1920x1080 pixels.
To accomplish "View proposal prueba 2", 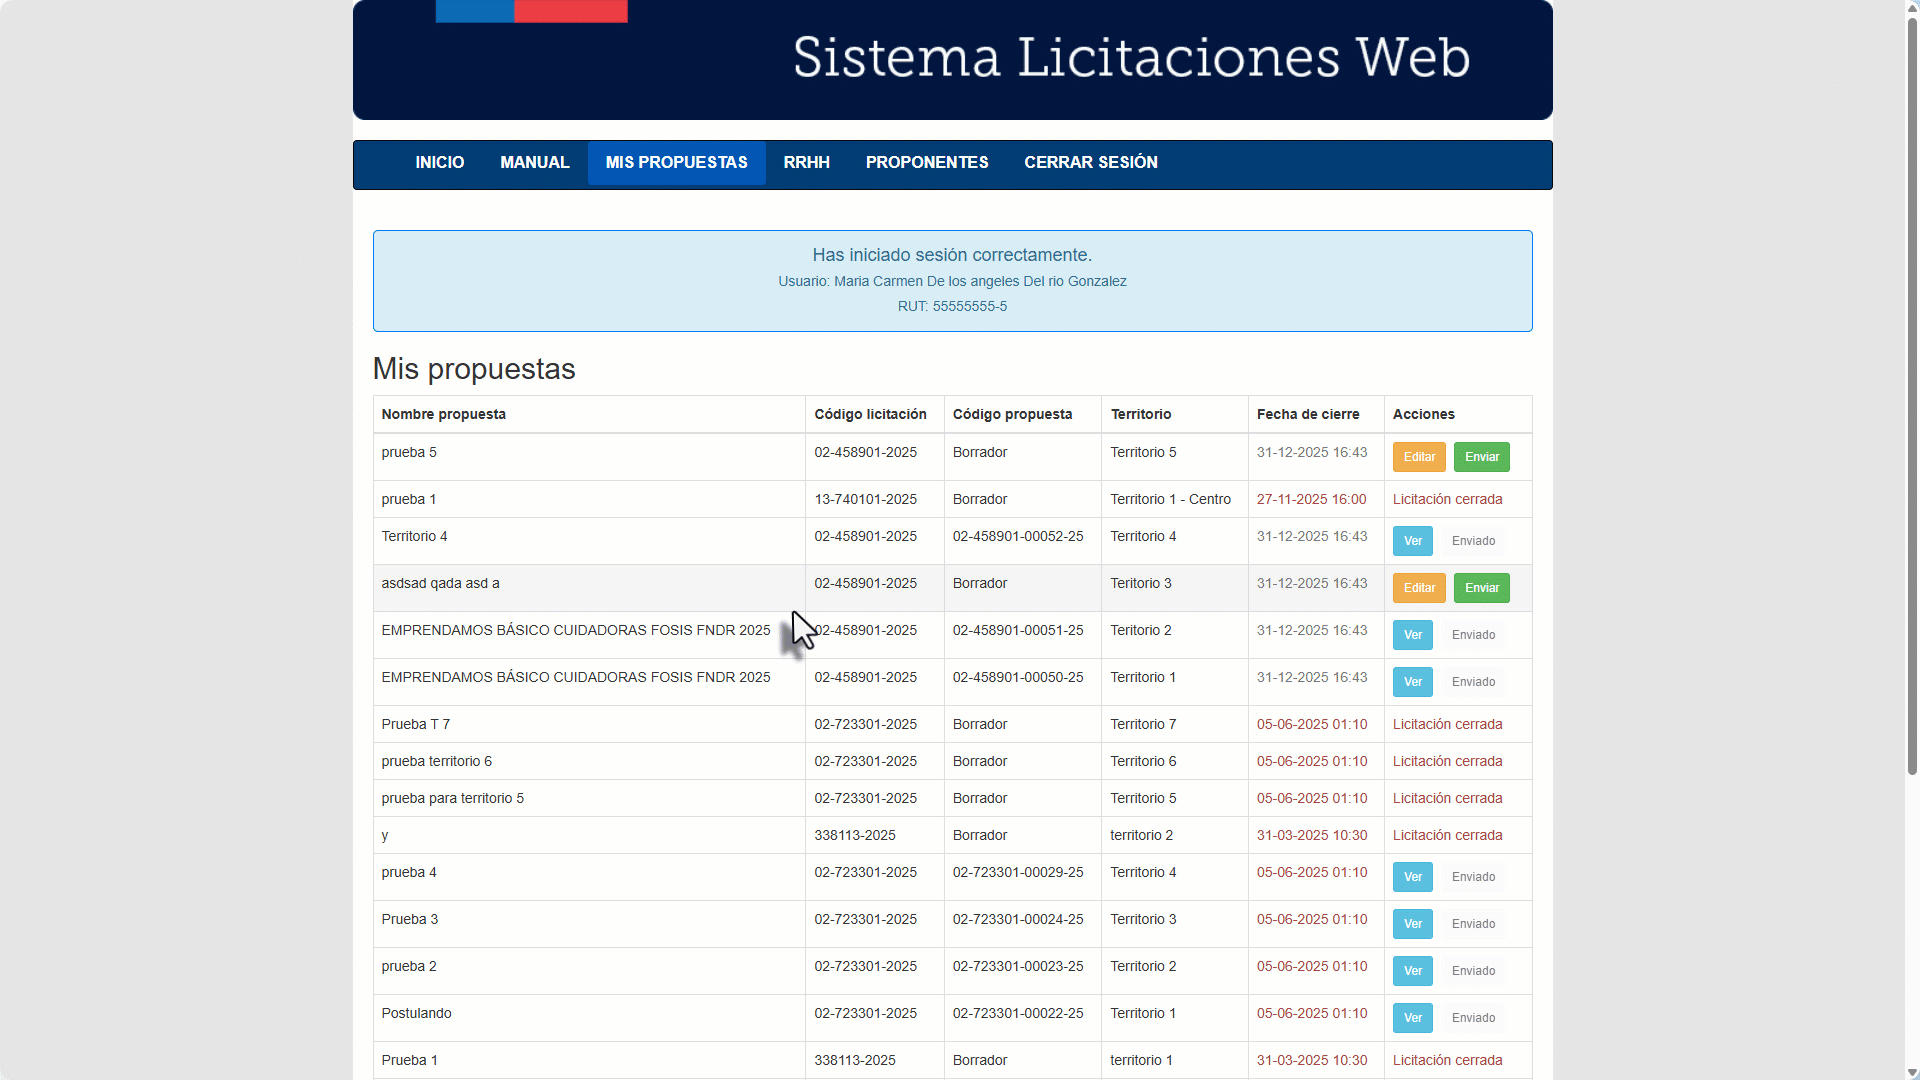I will (x=1412, y=970).
